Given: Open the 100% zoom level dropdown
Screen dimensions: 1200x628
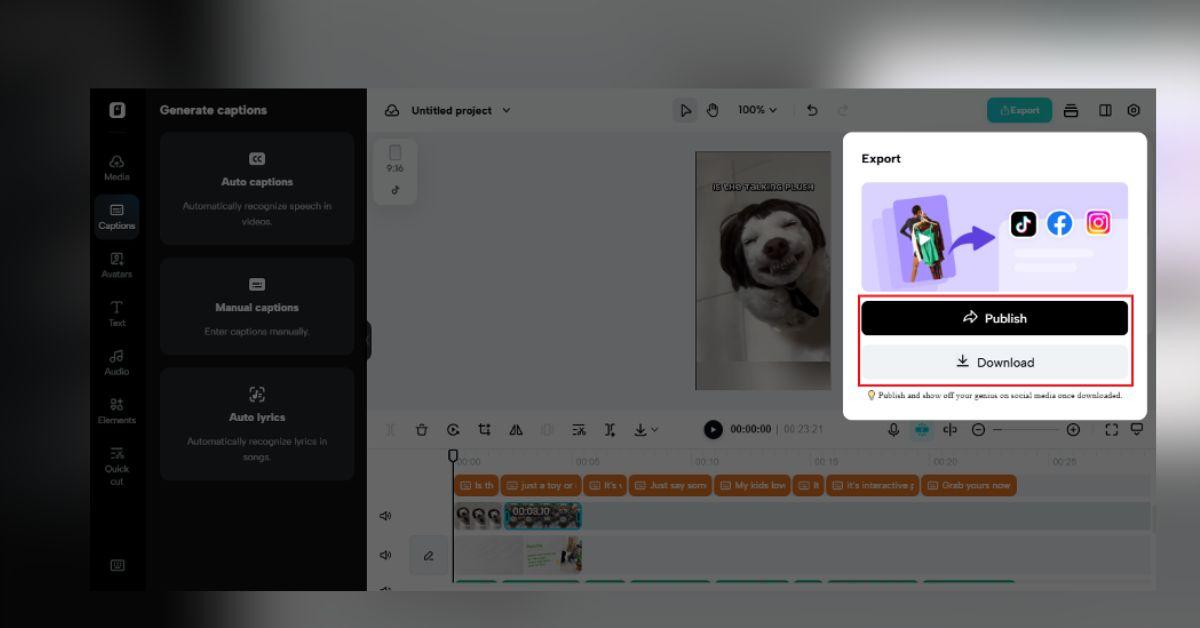Looking at the screenshot, I should (757, 110).
